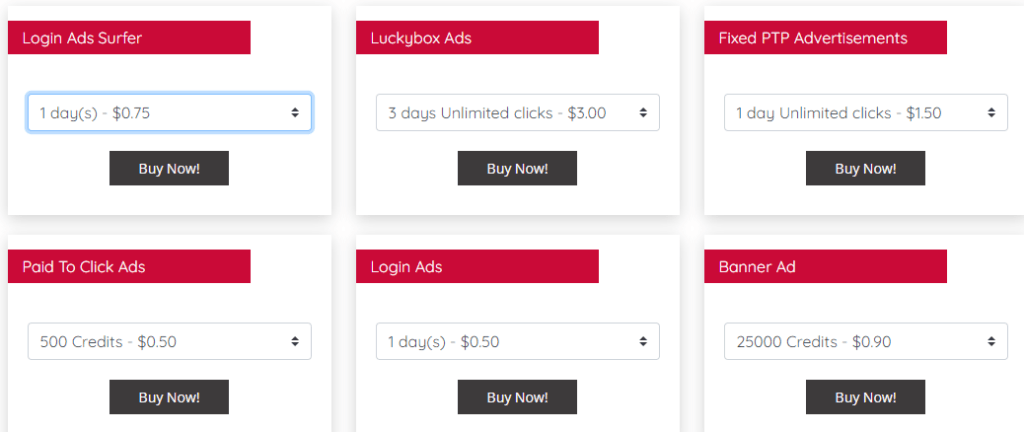
Task: Click the arrow icon on 500 Credits dropdown
Action: 295,341
